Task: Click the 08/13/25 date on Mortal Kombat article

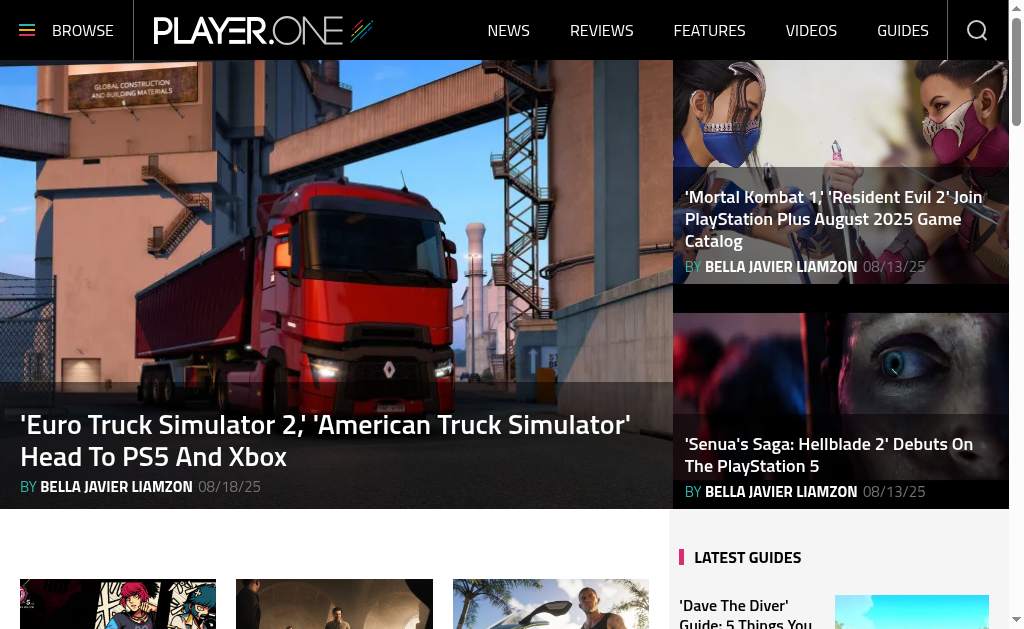Action: coord(894,266)
